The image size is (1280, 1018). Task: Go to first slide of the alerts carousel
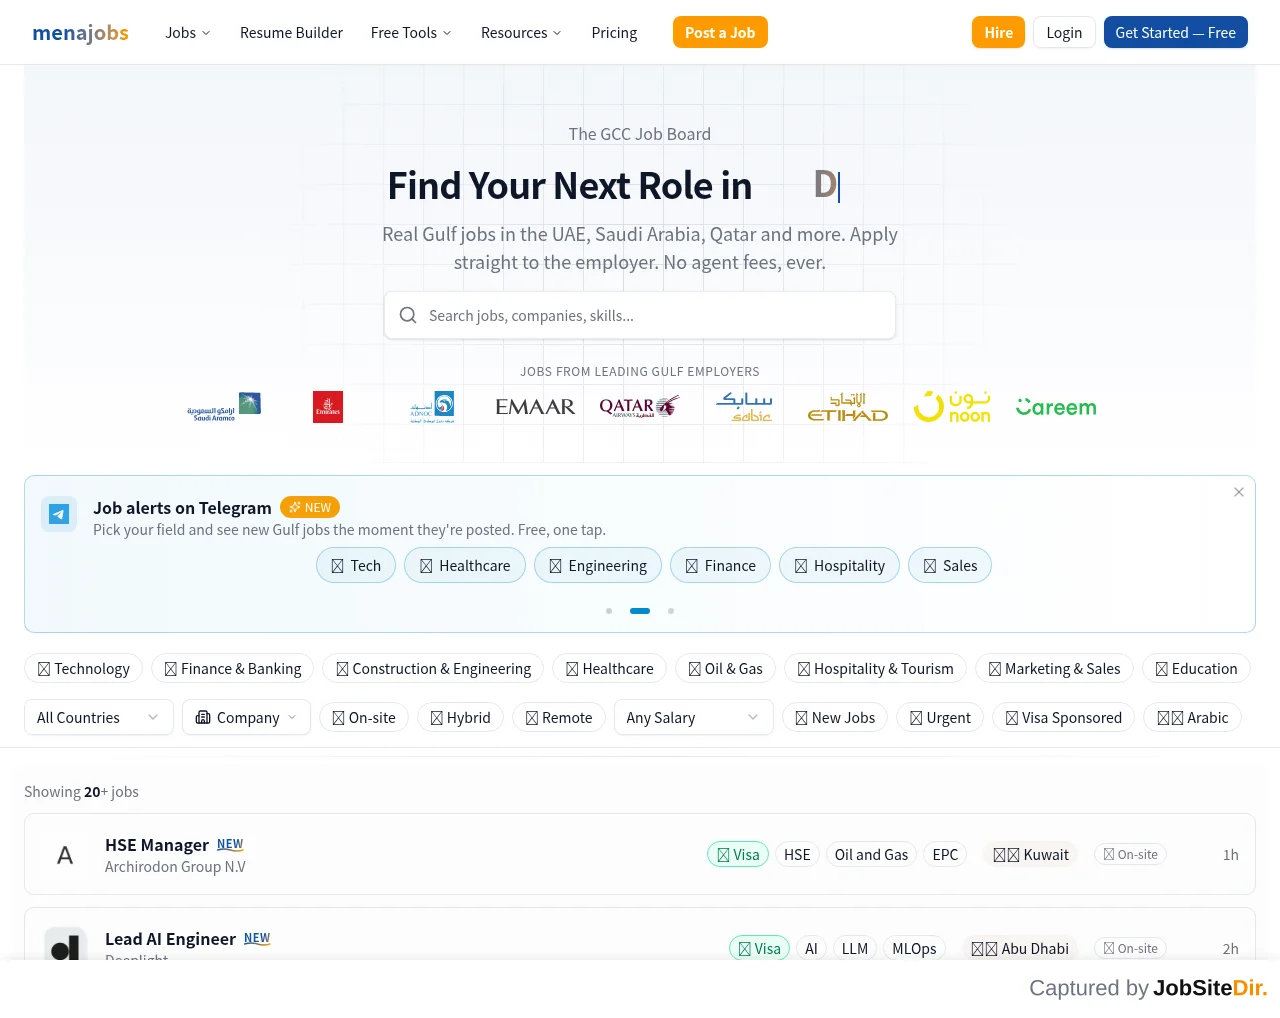[609, 611]
